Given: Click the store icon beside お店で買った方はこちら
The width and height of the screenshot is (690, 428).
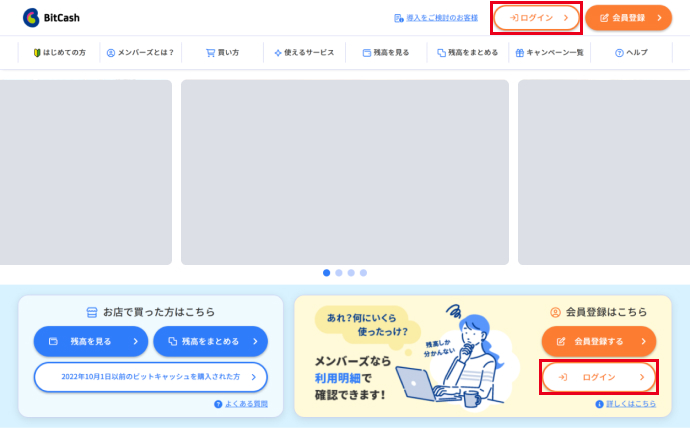Looking at the screenshot, I should (92, 312).
